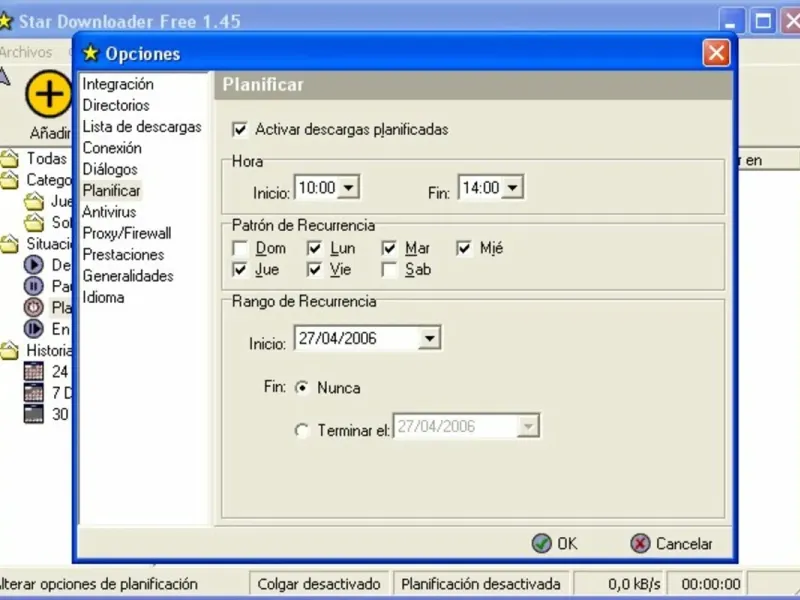
Task: Click the Historia folder icon
Action: (x=9, y=351)
